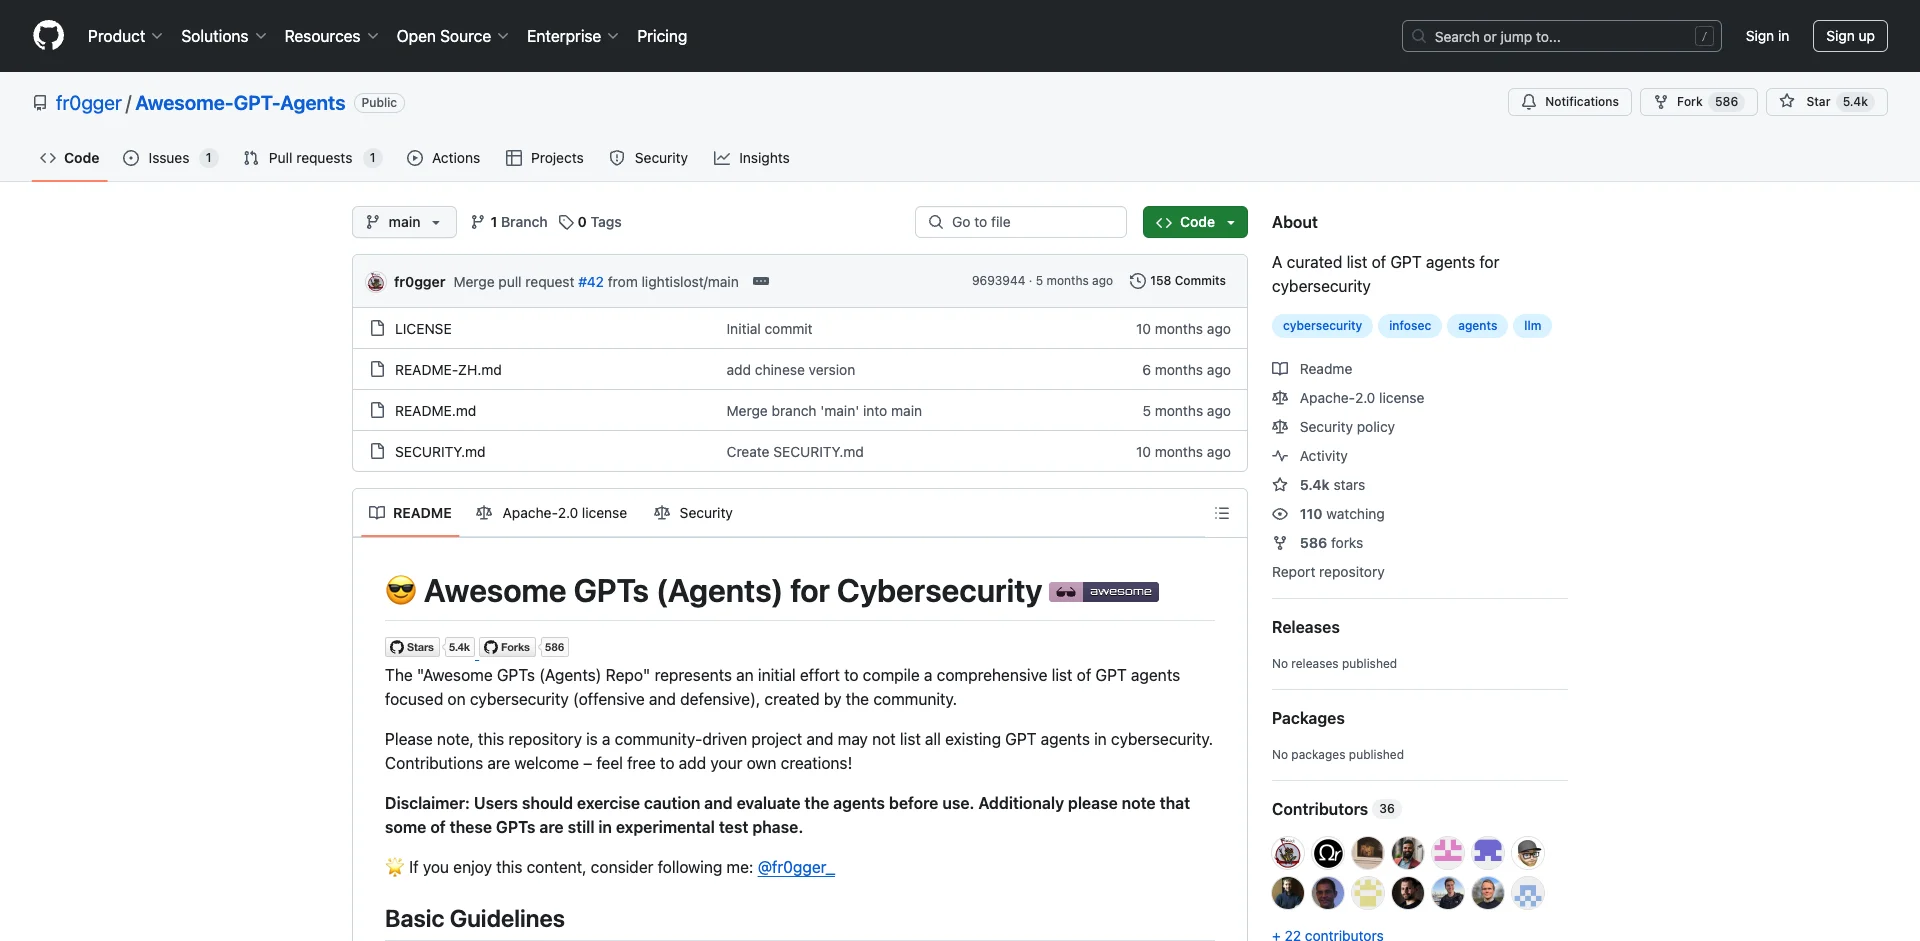Viewport: 1920px width, 941px height.
Task: Select the Code tab
Action: [x=70, y=158]
